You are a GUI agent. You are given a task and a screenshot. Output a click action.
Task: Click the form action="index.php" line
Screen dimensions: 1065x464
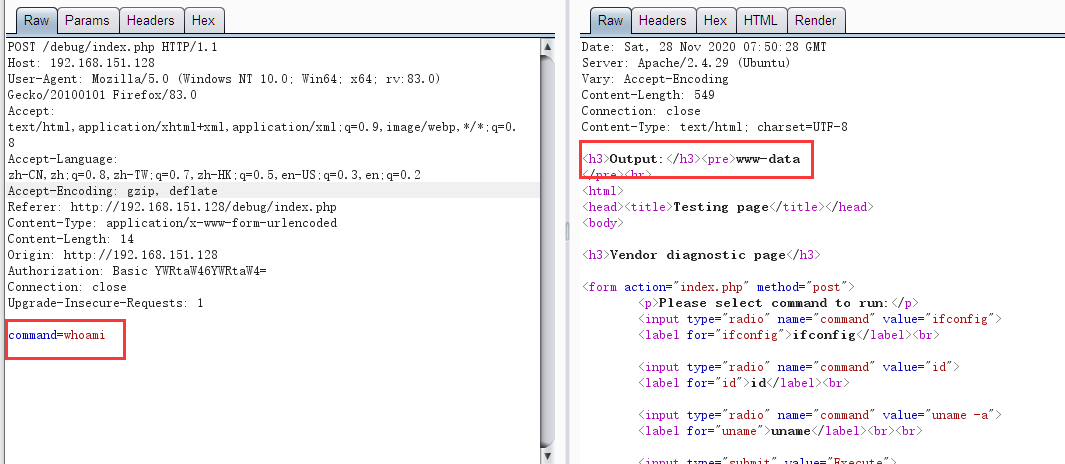pyautogui.click(x=719, y=287)
